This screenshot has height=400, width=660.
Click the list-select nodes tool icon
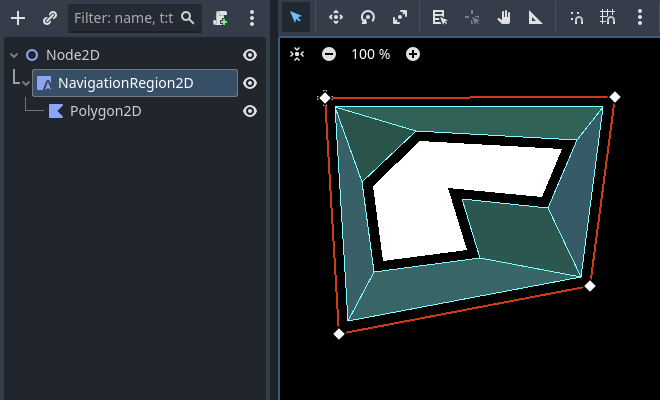tap(439, 18)
